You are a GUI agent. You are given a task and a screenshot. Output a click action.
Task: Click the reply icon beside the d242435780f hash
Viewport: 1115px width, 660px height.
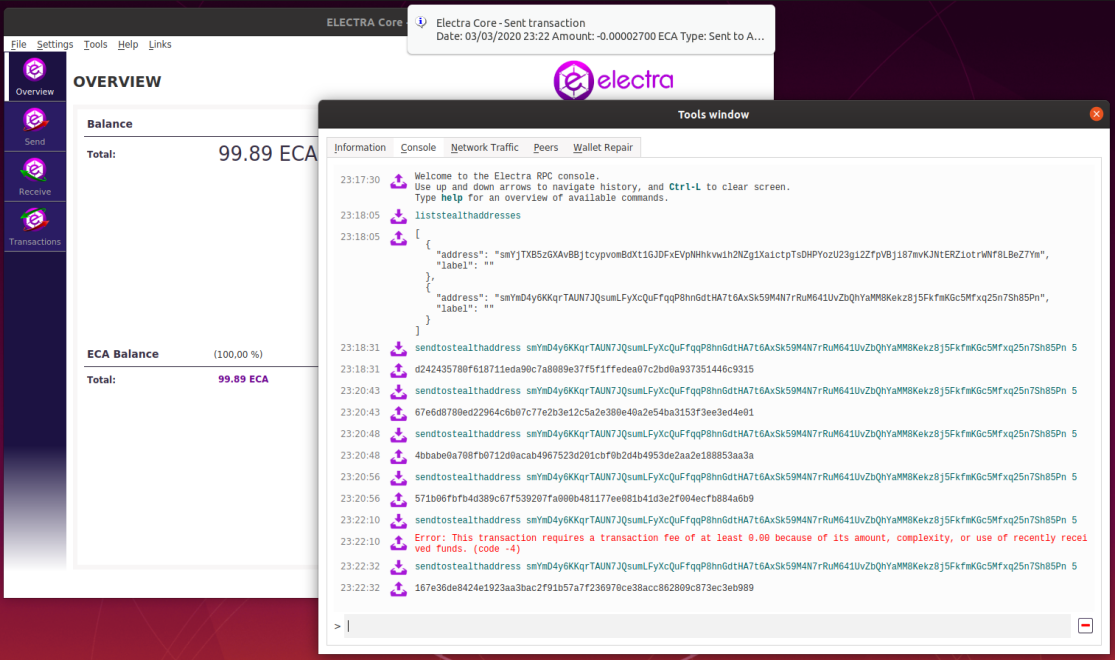tap(398, 370)
